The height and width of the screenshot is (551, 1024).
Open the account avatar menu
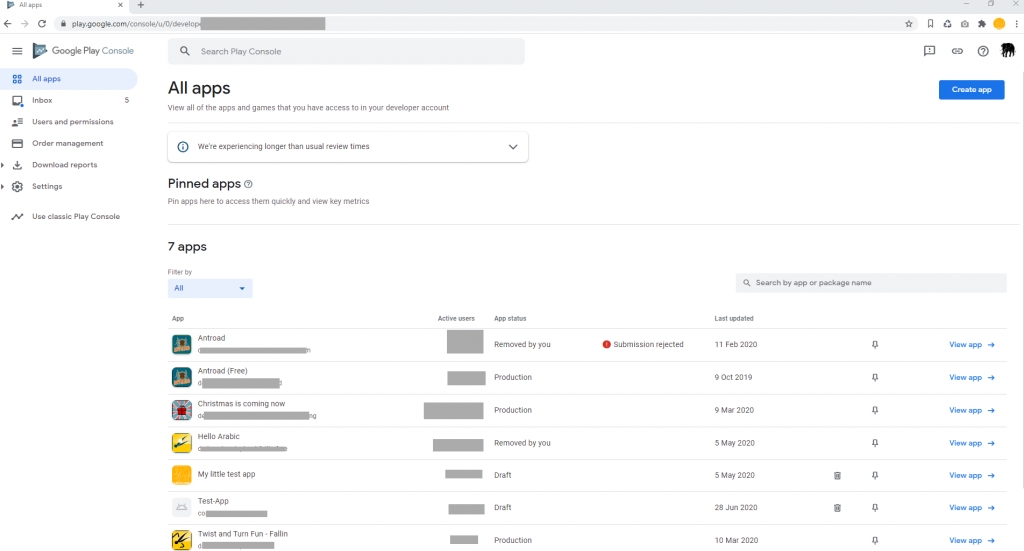[x=1008, y=50]
